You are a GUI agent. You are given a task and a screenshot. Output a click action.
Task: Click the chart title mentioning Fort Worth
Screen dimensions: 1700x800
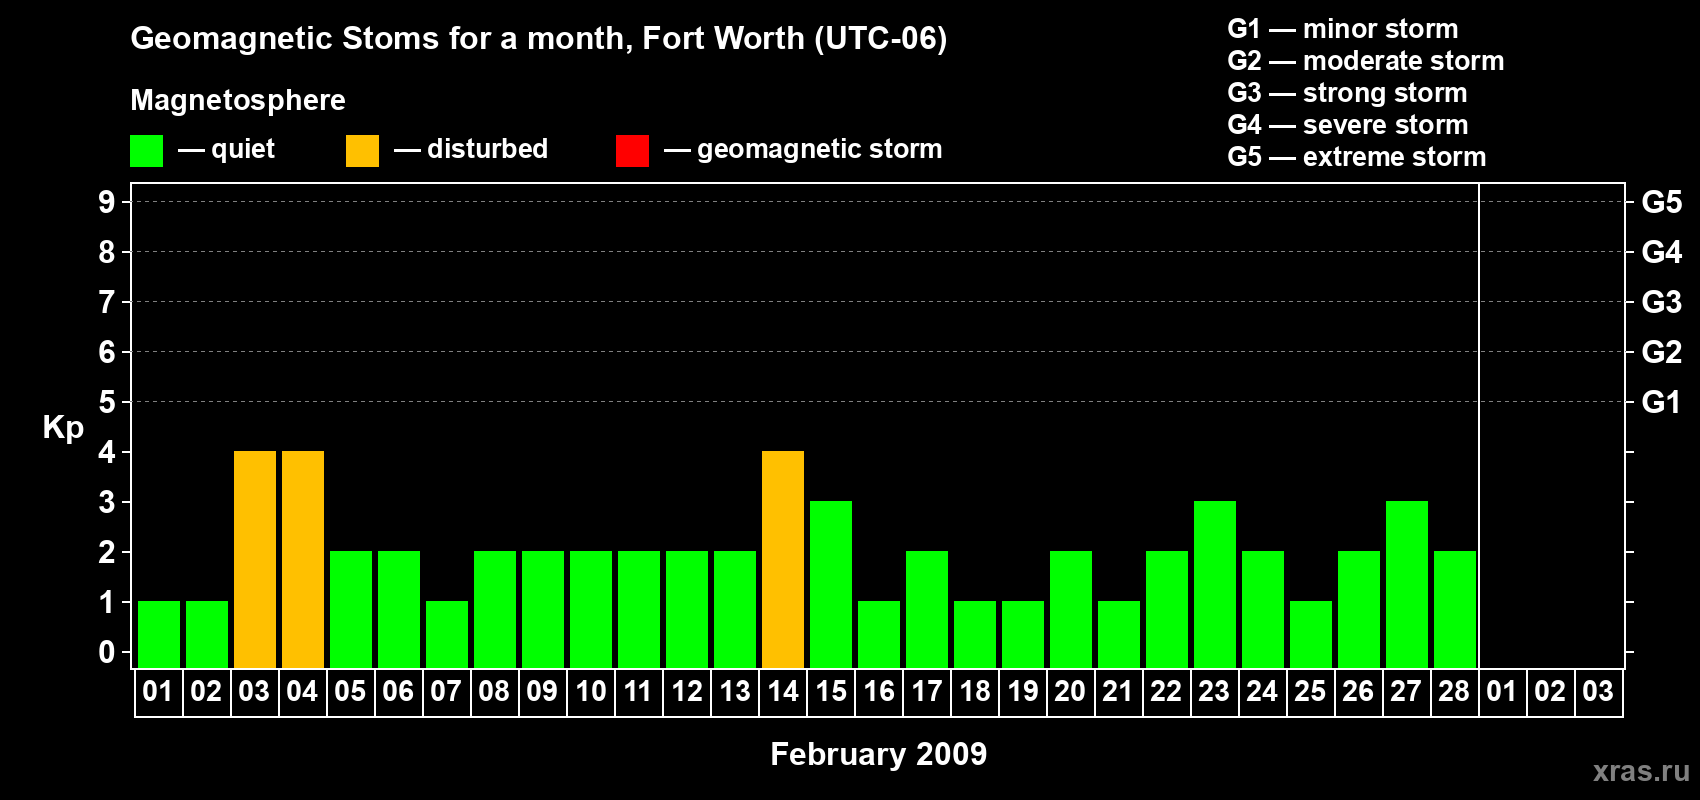pyautogui.click(x=539, y=39)
